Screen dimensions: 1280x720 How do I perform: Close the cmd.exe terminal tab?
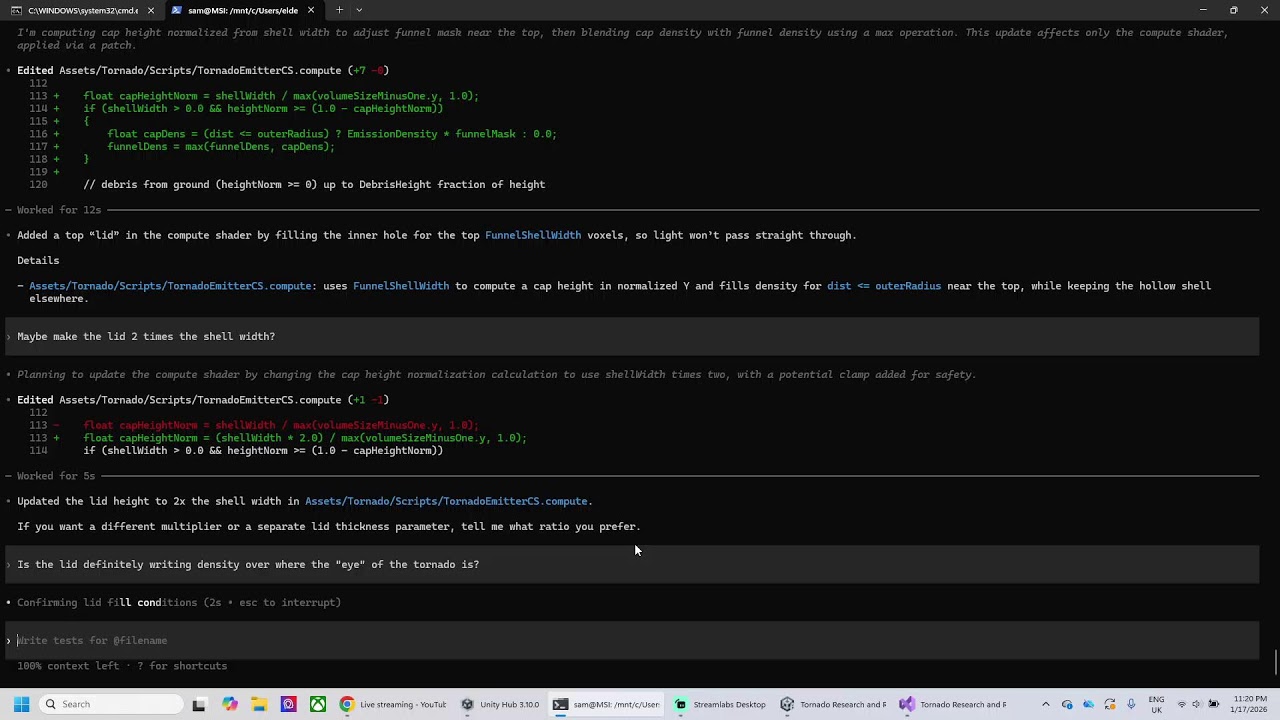(x=150, y=10)
